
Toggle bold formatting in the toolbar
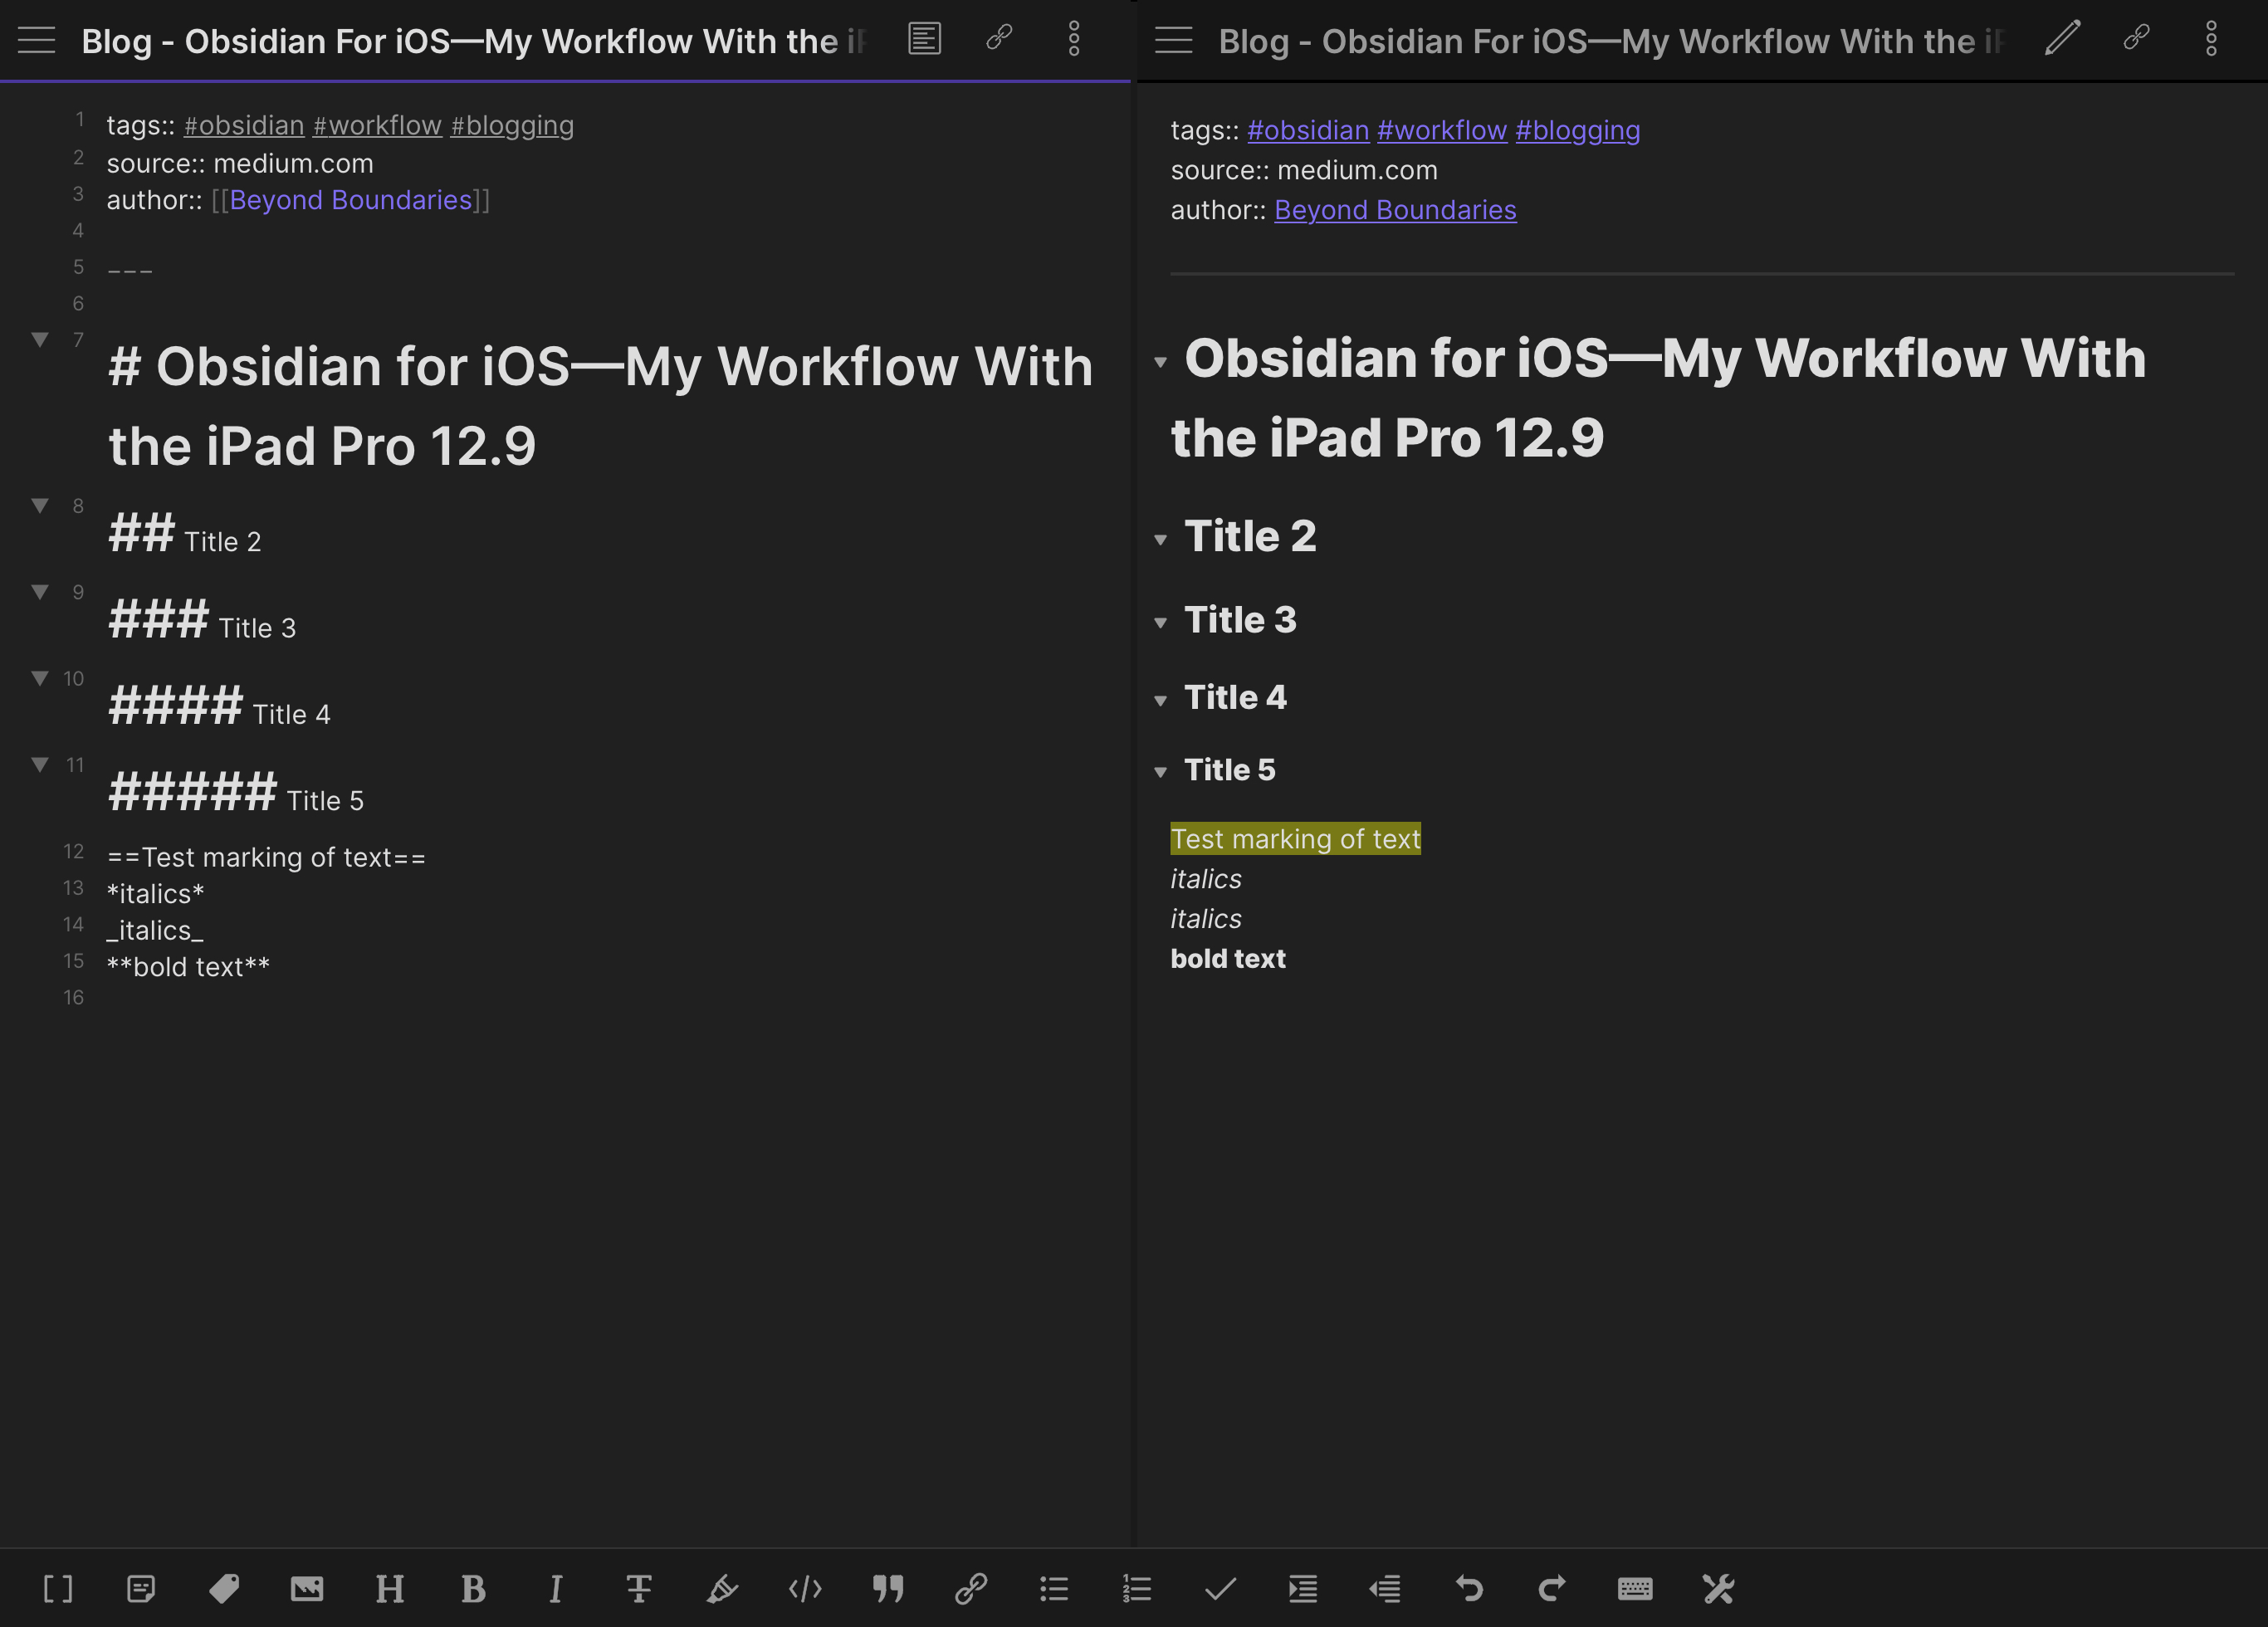pyautogui.click(x=472, y=1589)
